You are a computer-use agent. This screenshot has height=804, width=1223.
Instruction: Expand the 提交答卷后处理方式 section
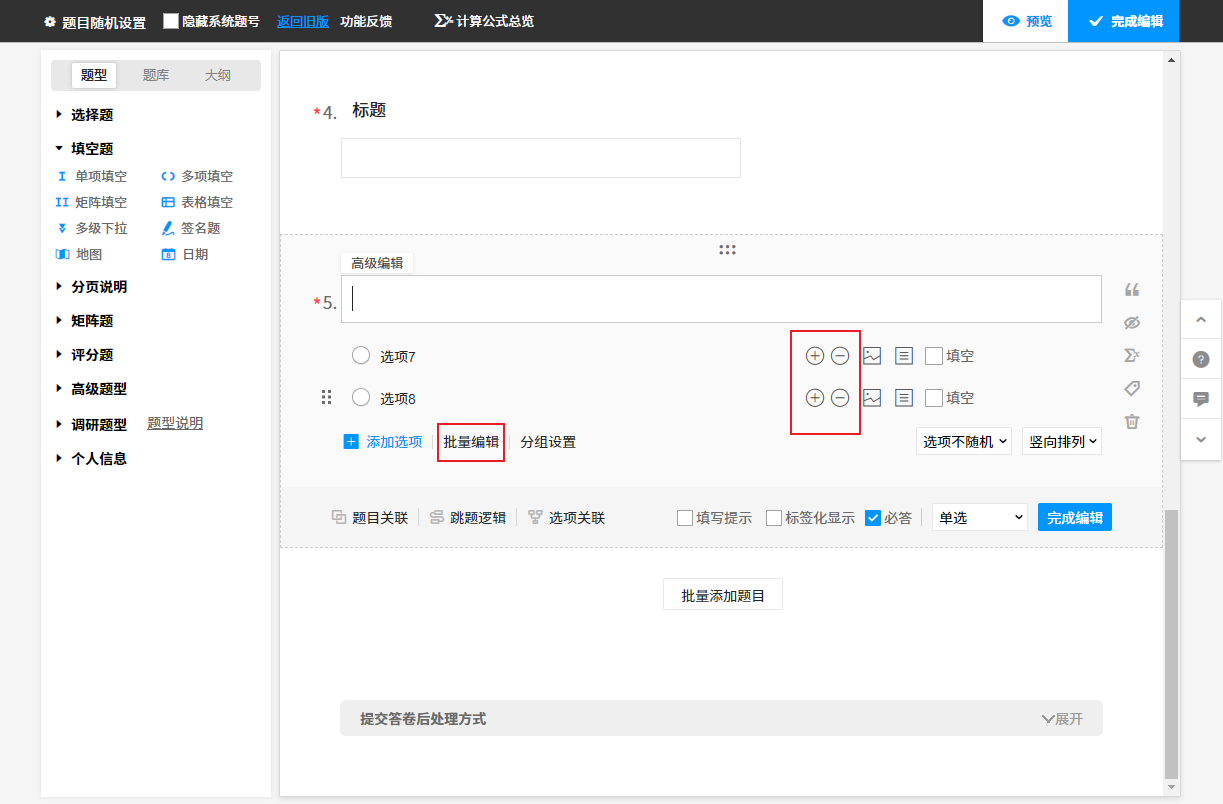pyautogui.click(x=1062, y=719)
